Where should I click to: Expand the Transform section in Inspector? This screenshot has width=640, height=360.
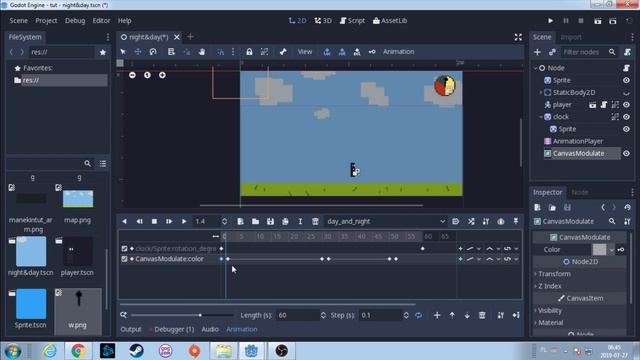click(x=554, y=274)
